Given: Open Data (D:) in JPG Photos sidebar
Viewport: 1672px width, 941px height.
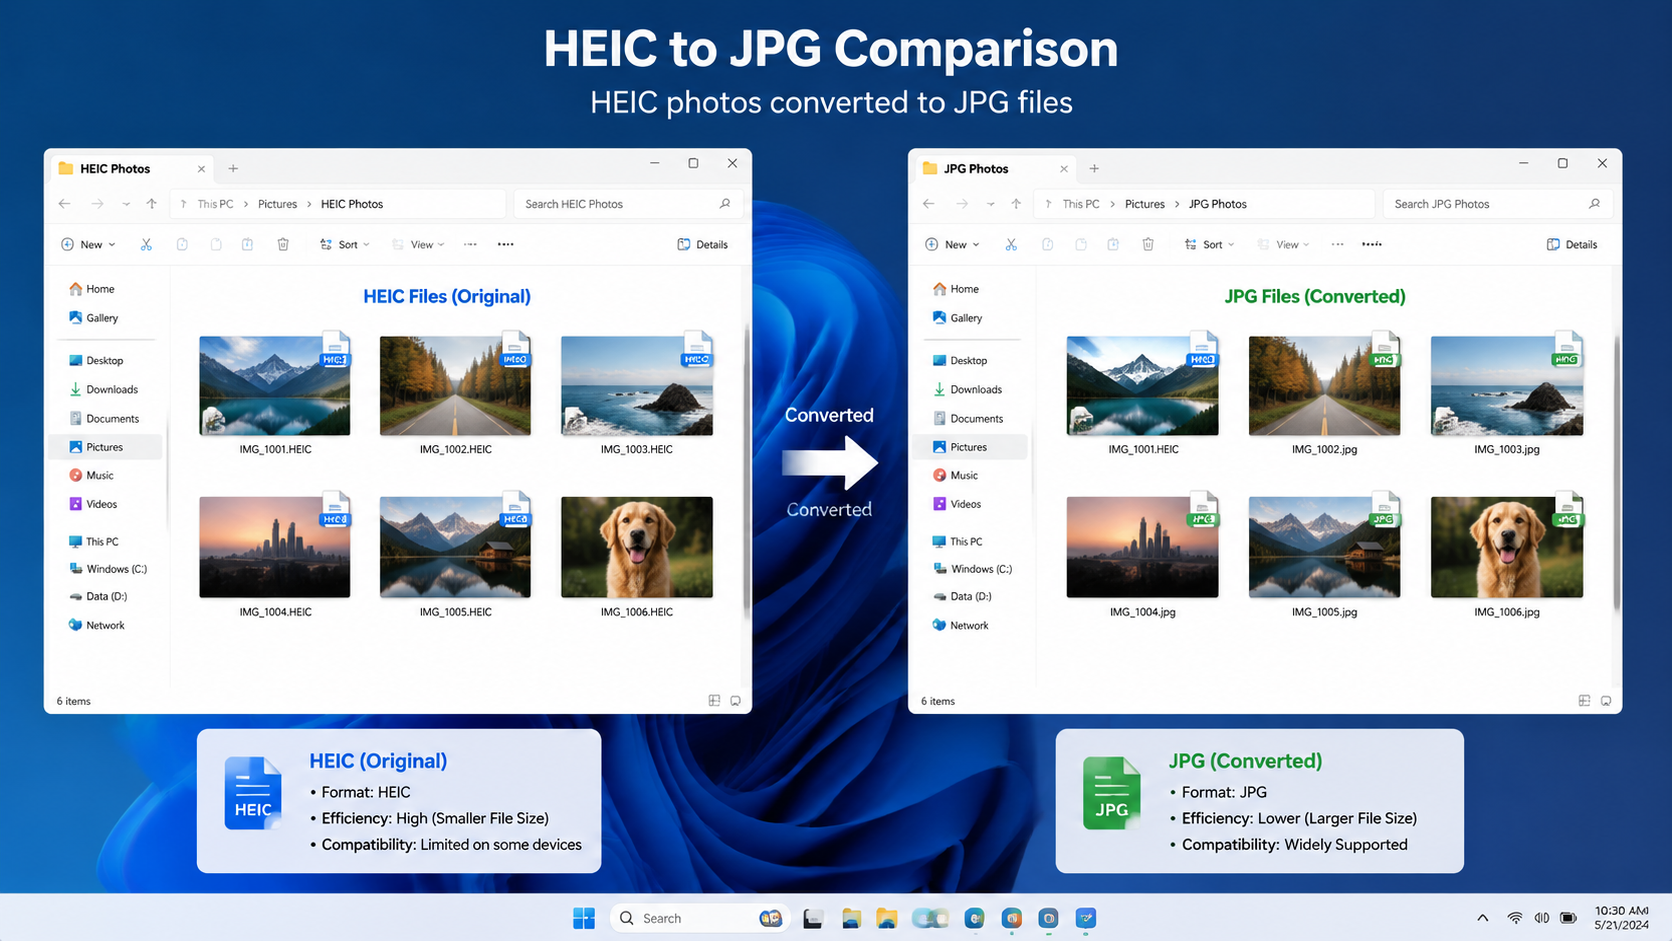Looking at the screenshot, I should (x=962, y=597).
